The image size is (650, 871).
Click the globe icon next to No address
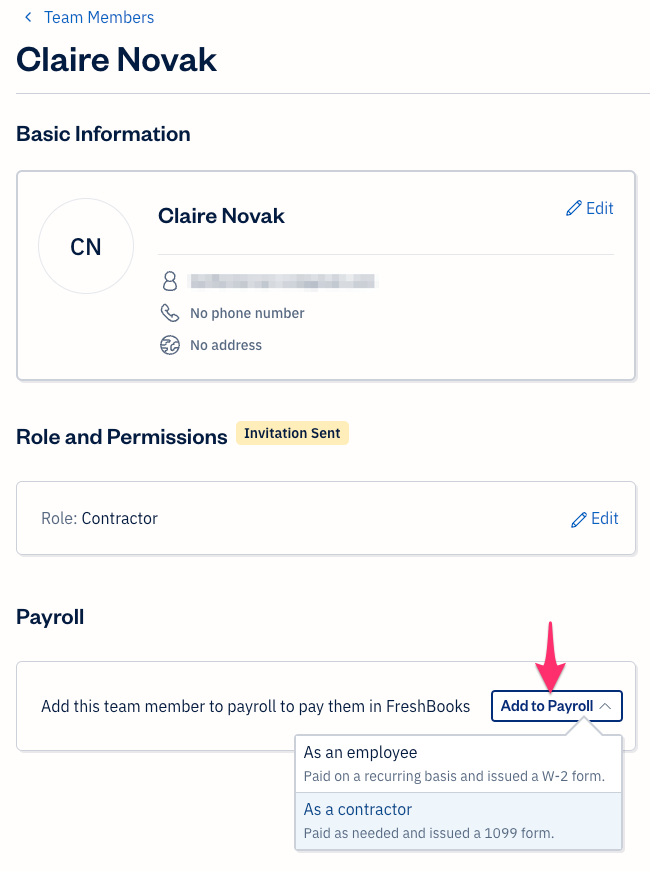(x=170, y=345)
